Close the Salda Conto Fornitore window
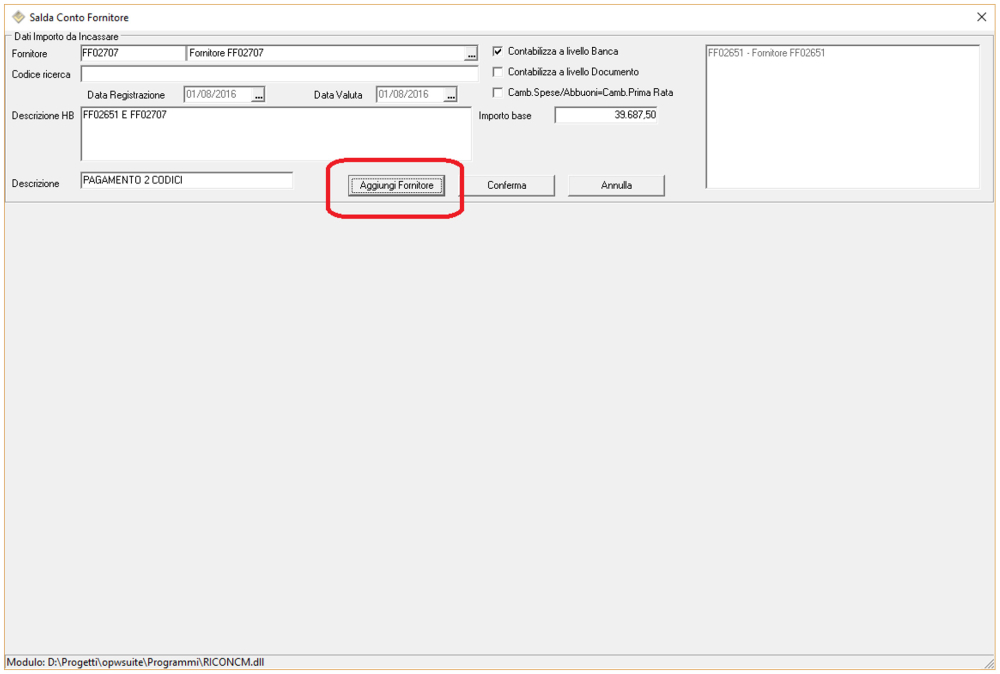Viewport: 1000px width, 674px height. click(980, 17)
